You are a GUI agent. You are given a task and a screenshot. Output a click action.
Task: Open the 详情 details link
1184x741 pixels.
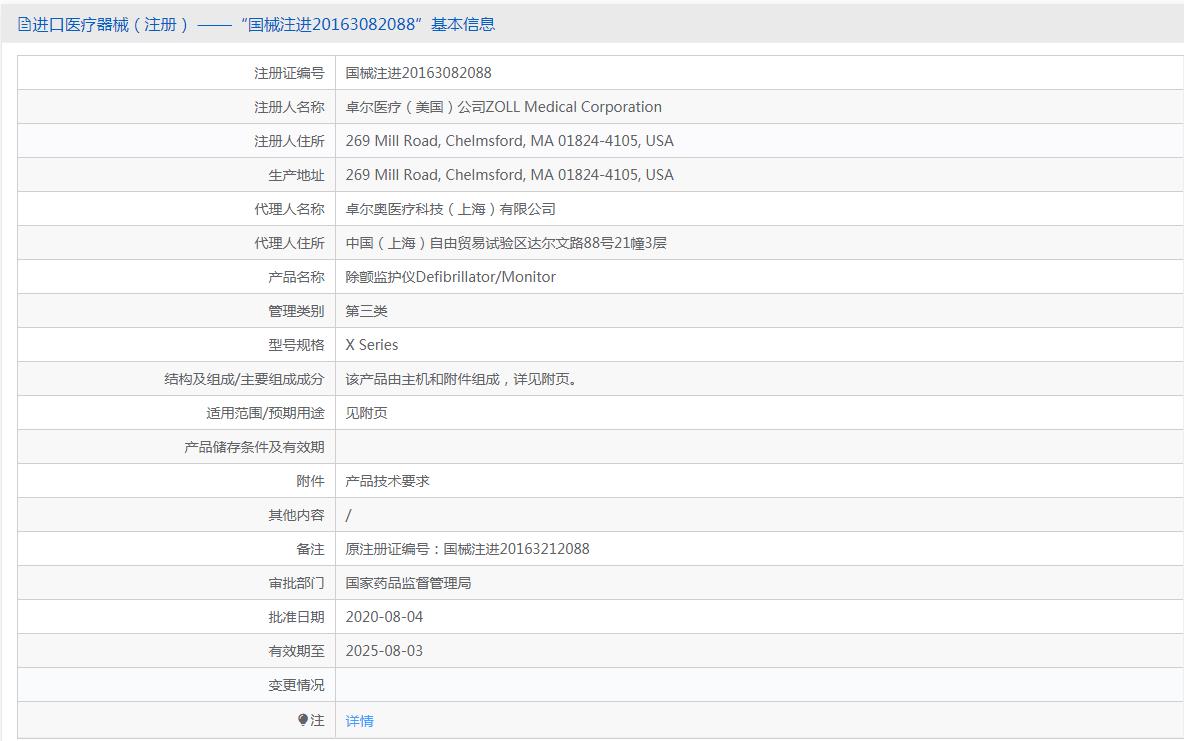click(x=359, y=721)
